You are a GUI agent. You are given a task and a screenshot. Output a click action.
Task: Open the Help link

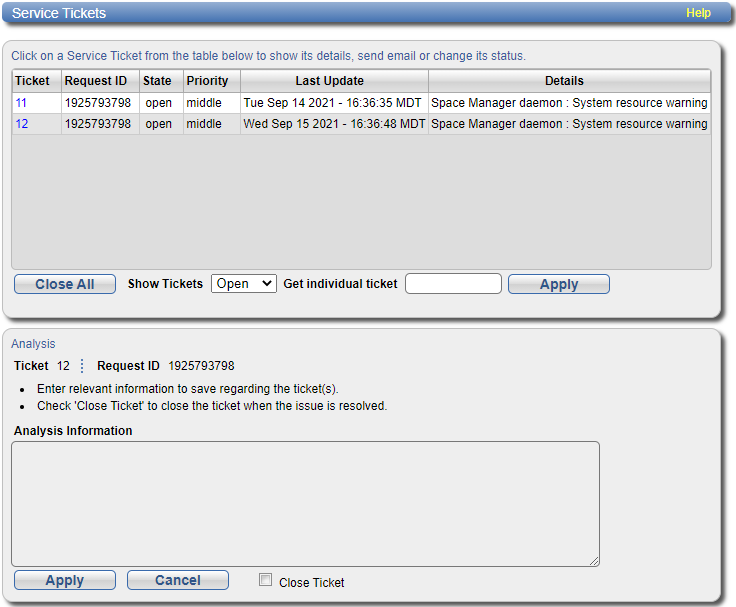[698, 13]
